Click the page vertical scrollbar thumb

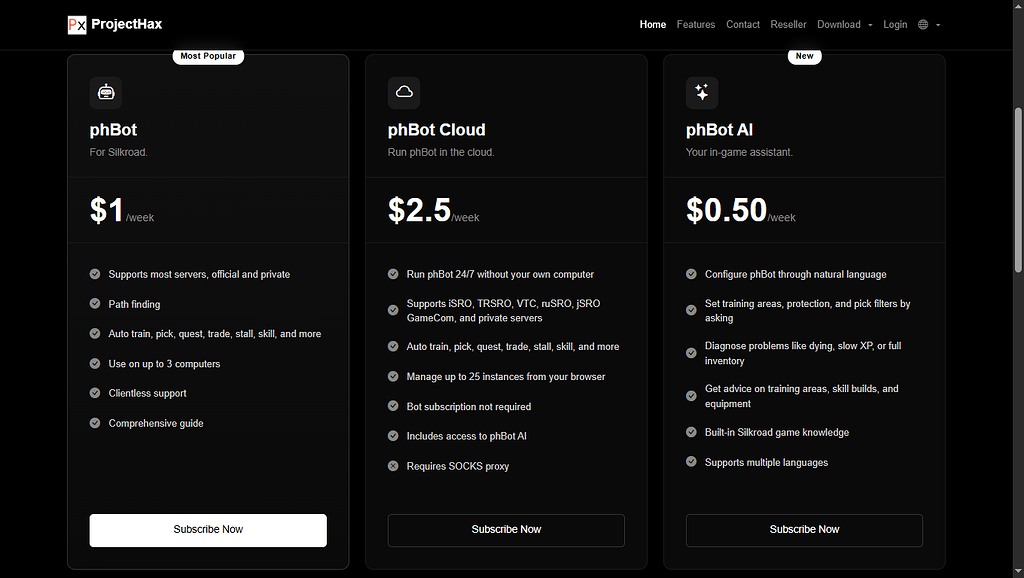point(1018,189)
